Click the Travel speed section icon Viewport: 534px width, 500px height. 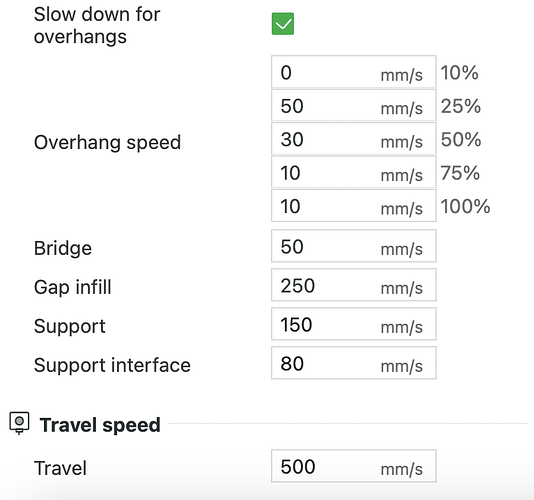click(x=19, y=423)
